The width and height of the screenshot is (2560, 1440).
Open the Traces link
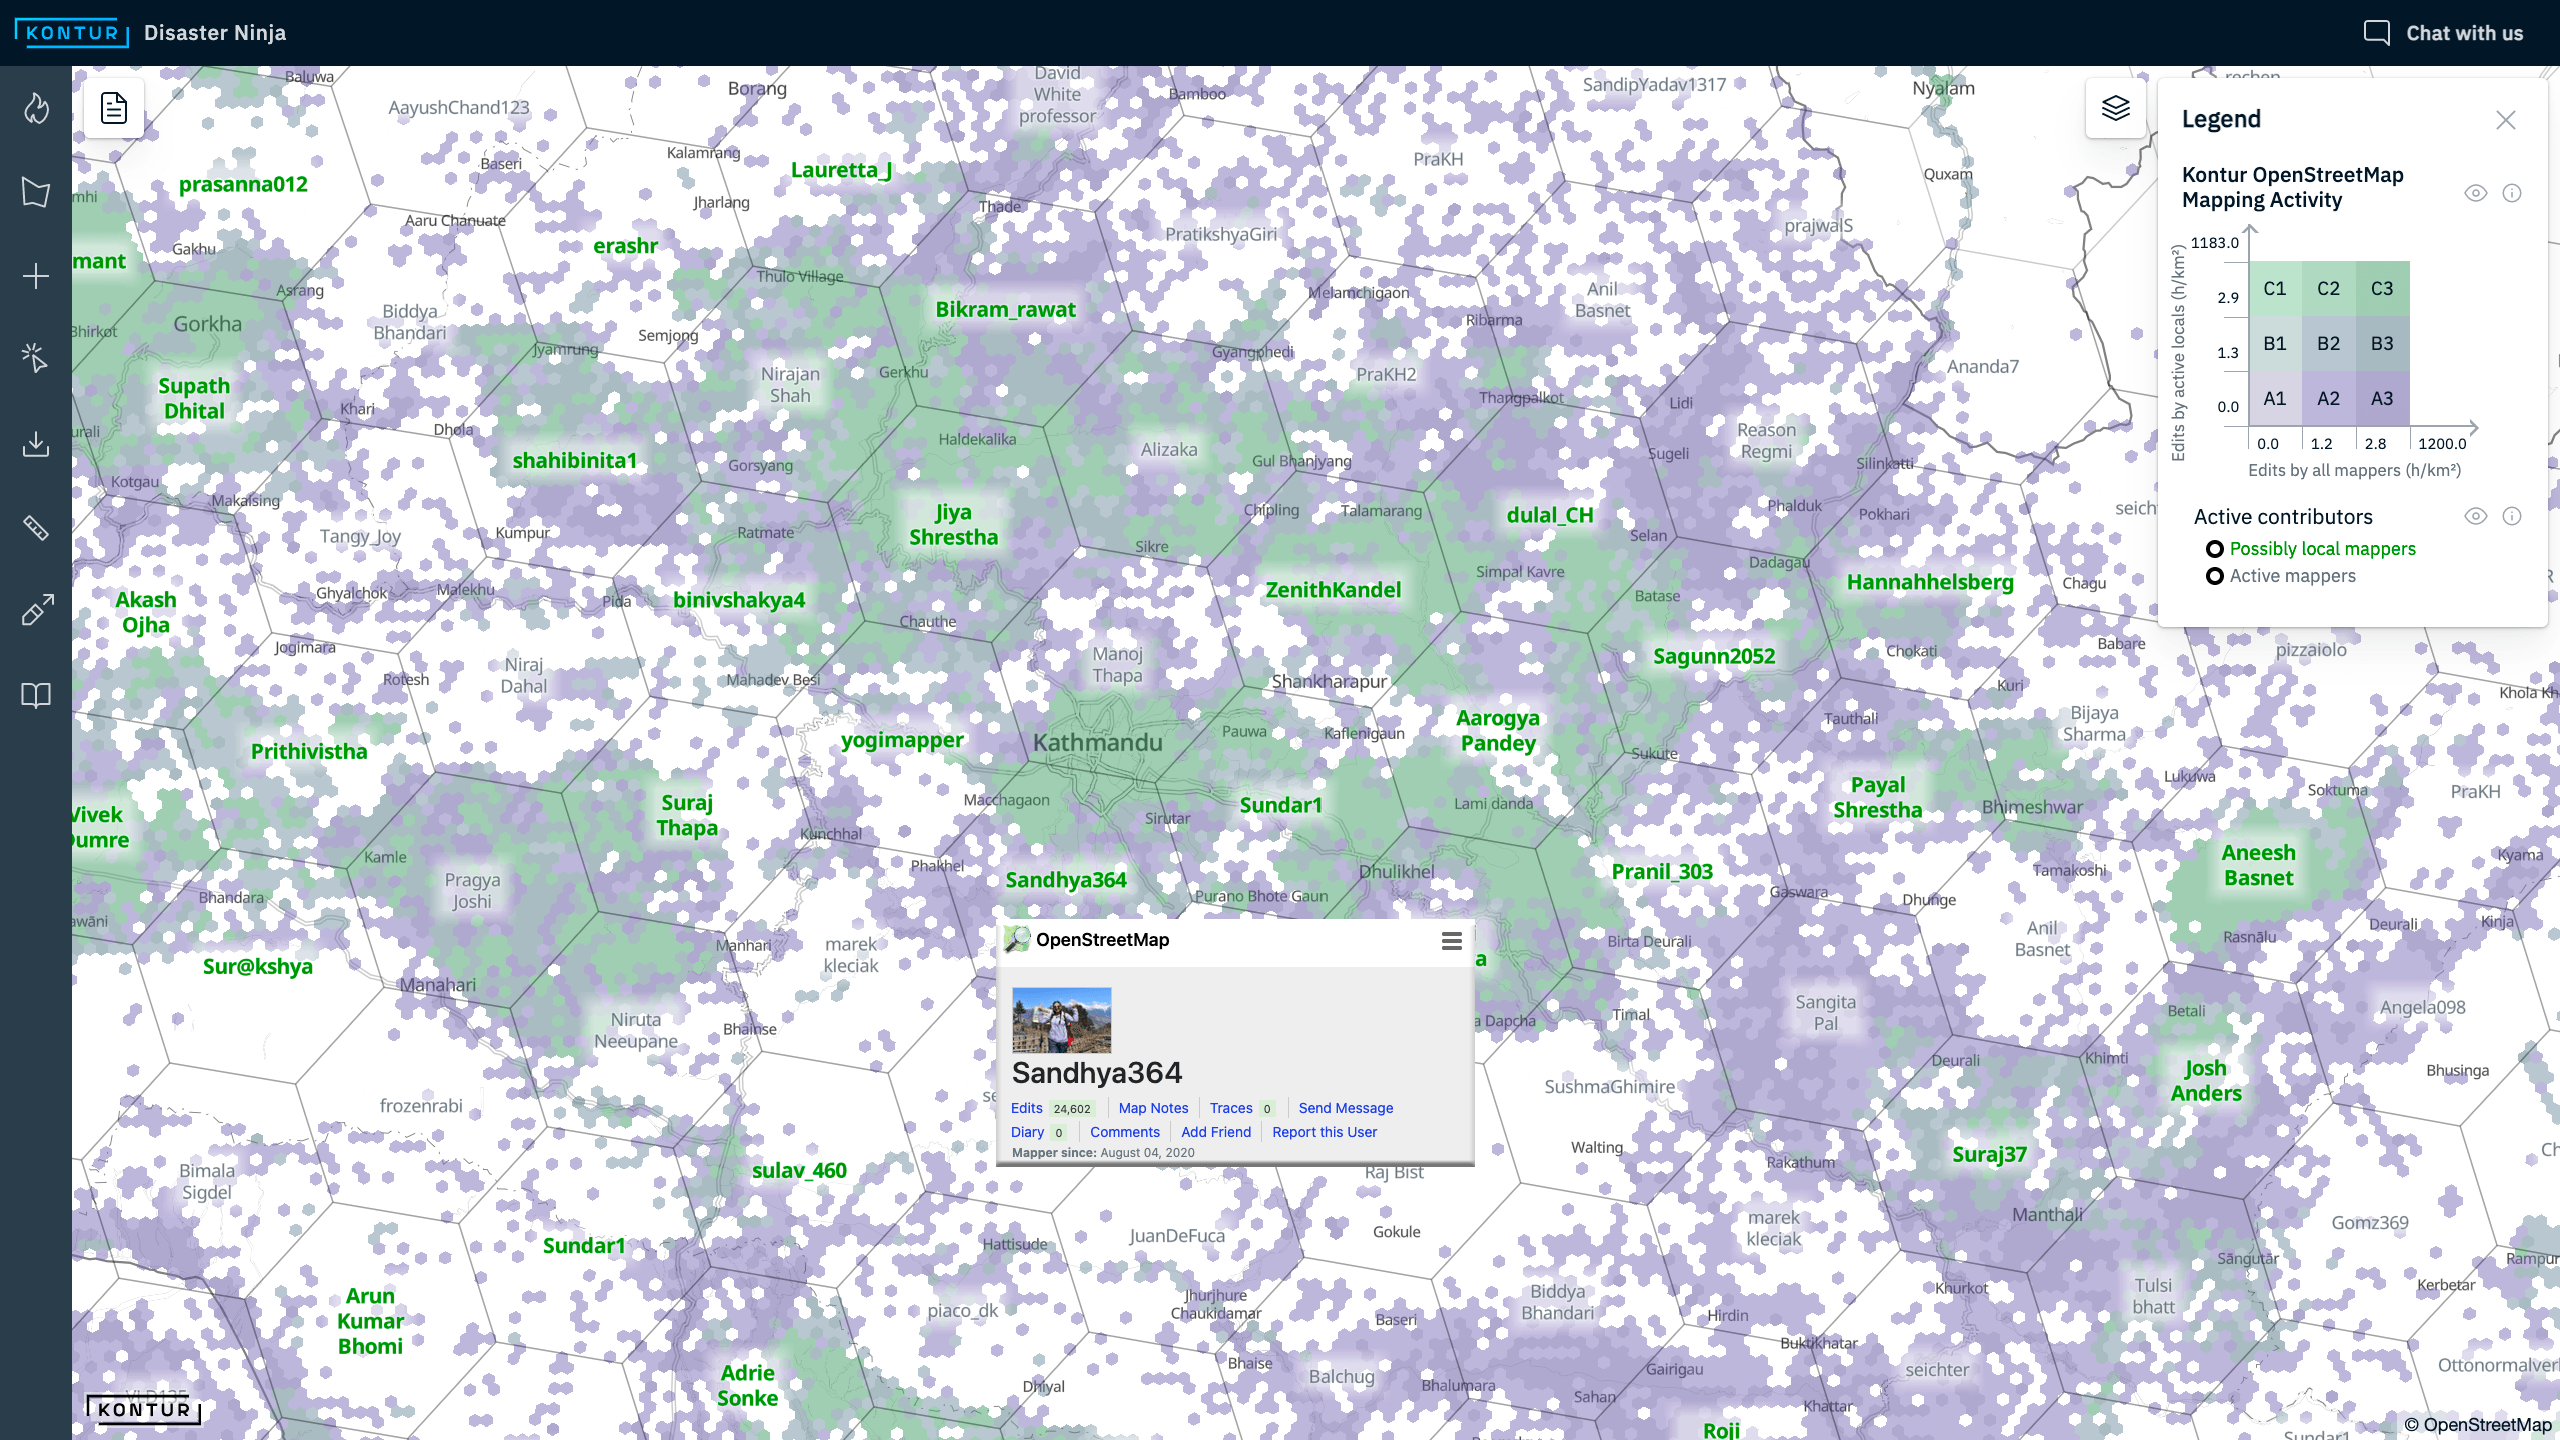pos(1231,1108)
